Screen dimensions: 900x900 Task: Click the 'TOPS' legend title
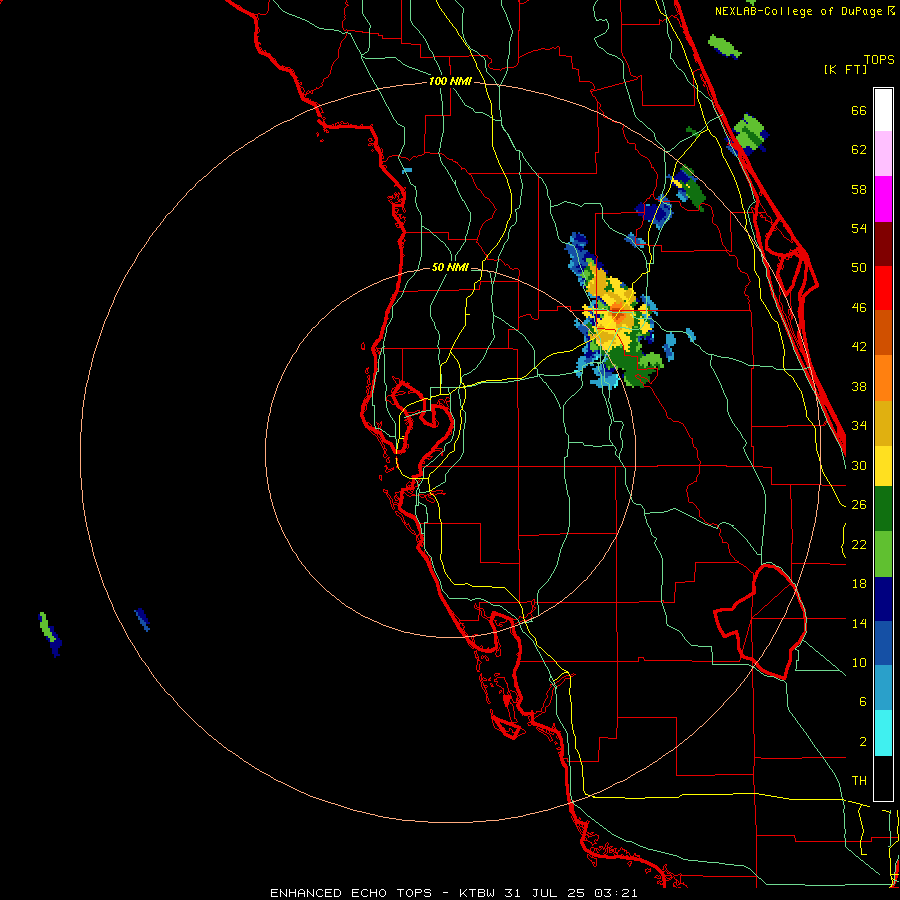(x=879, y=59)
